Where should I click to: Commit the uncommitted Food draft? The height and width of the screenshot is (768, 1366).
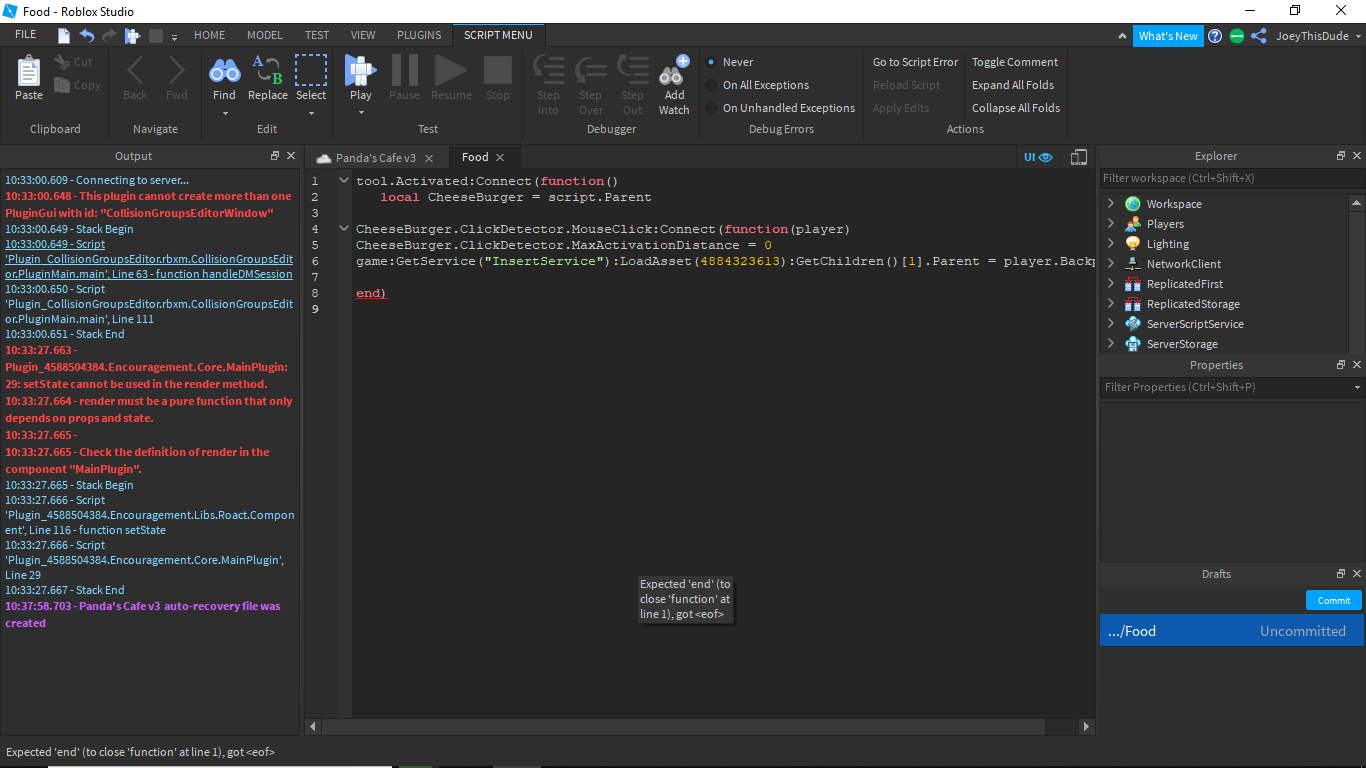(1333, 600)
